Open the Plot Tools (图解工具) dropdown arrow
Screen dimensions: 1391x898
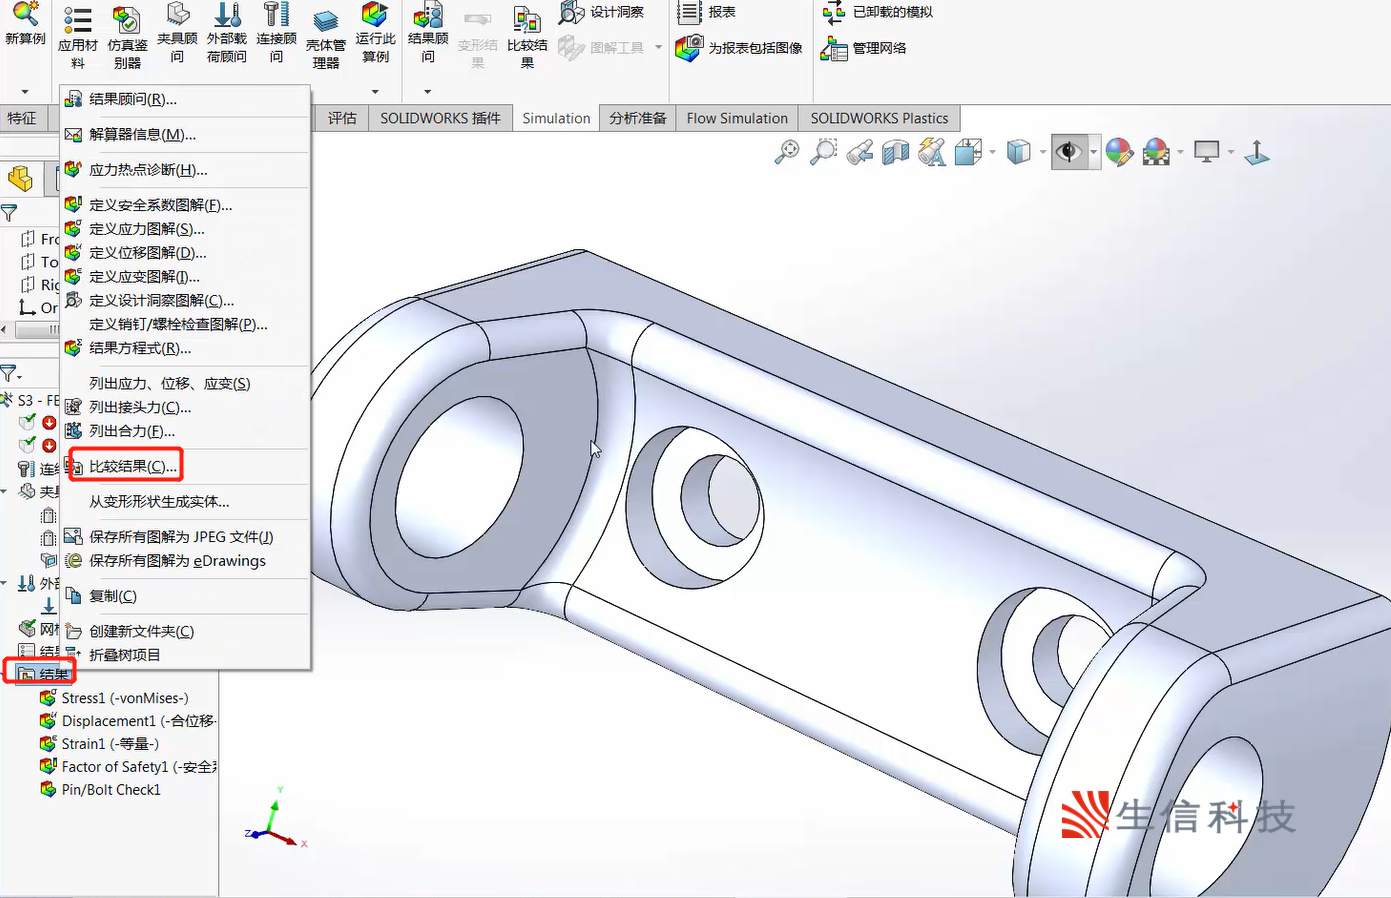658,47
